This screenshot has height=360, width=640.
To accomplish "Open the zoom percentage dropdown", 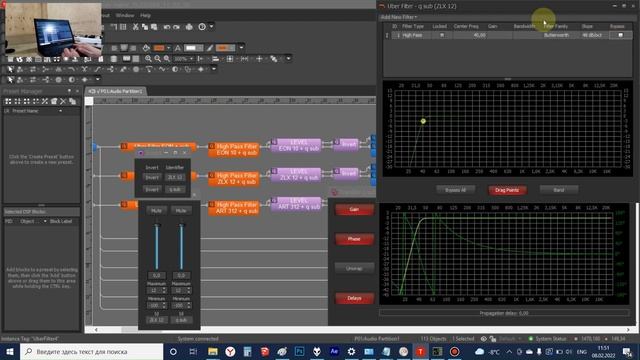I will (x=191, y=59).
